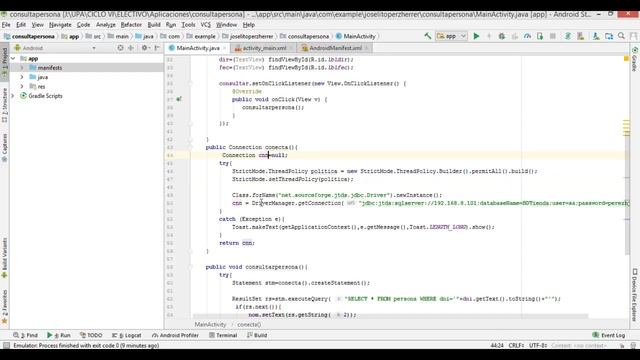
Task: Click the yellow inspection warning indicator
Action: 626,59
